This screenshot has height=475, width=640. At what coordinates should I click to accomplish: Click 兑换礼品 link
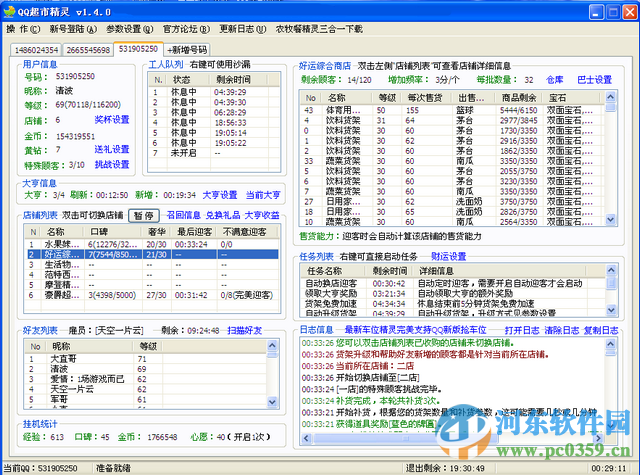point(223,215)
